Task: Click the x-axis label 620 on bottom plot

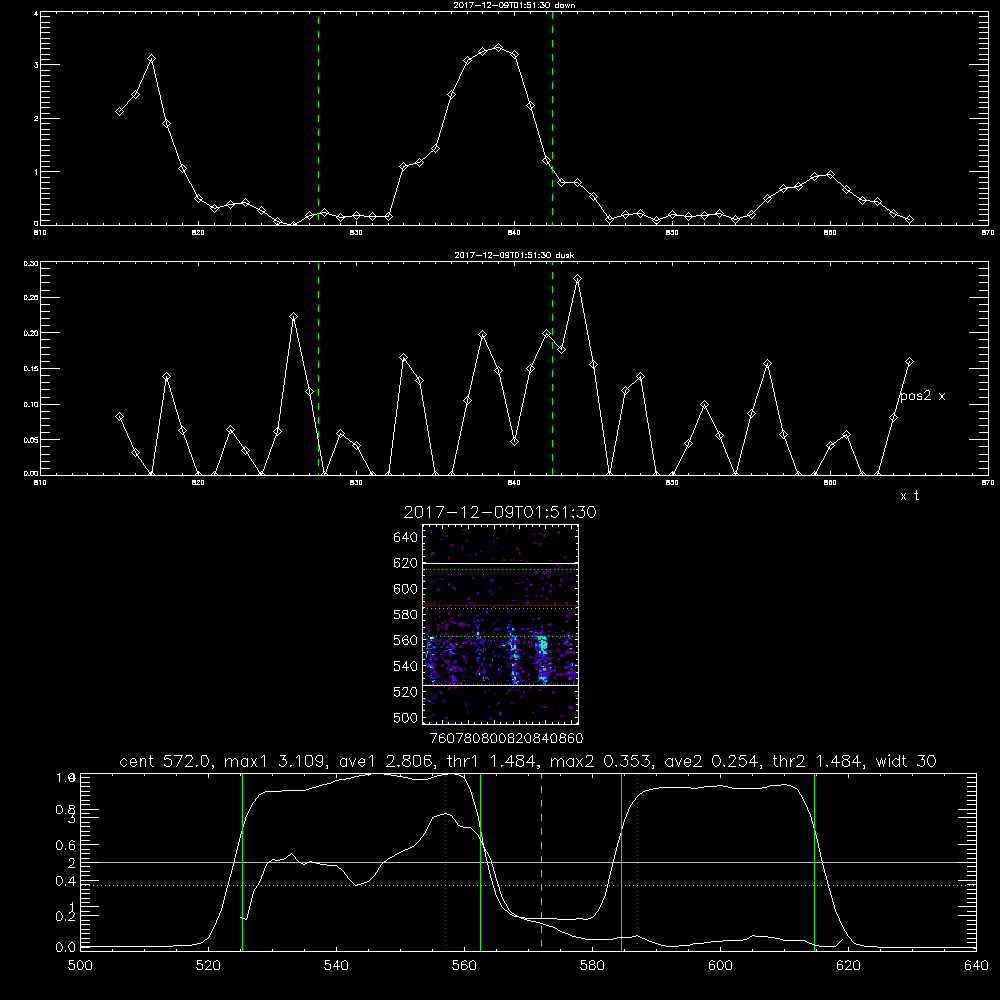Action: [x=848, y=966]
